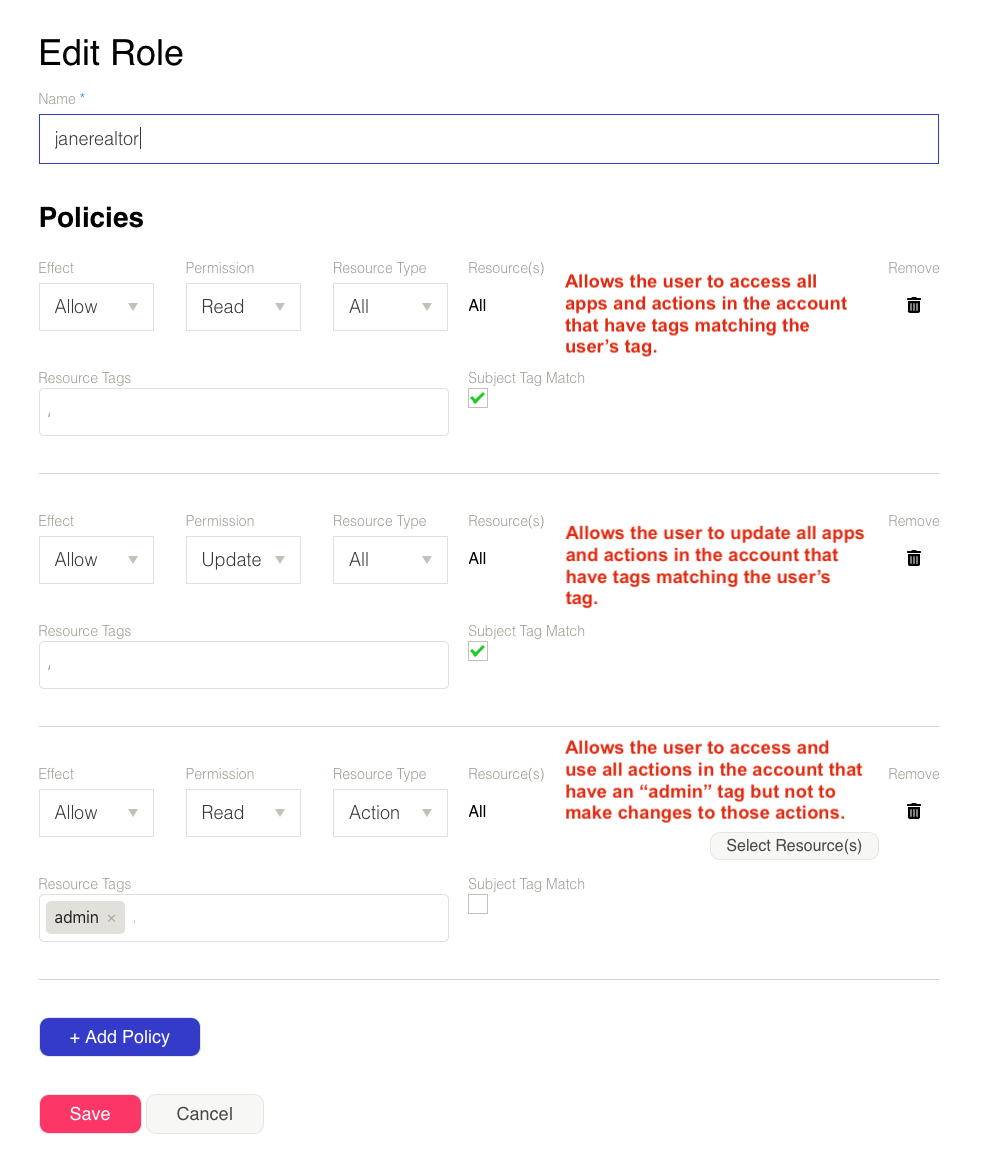Delete the first Read policy with trash icon

tap(913, 306)
